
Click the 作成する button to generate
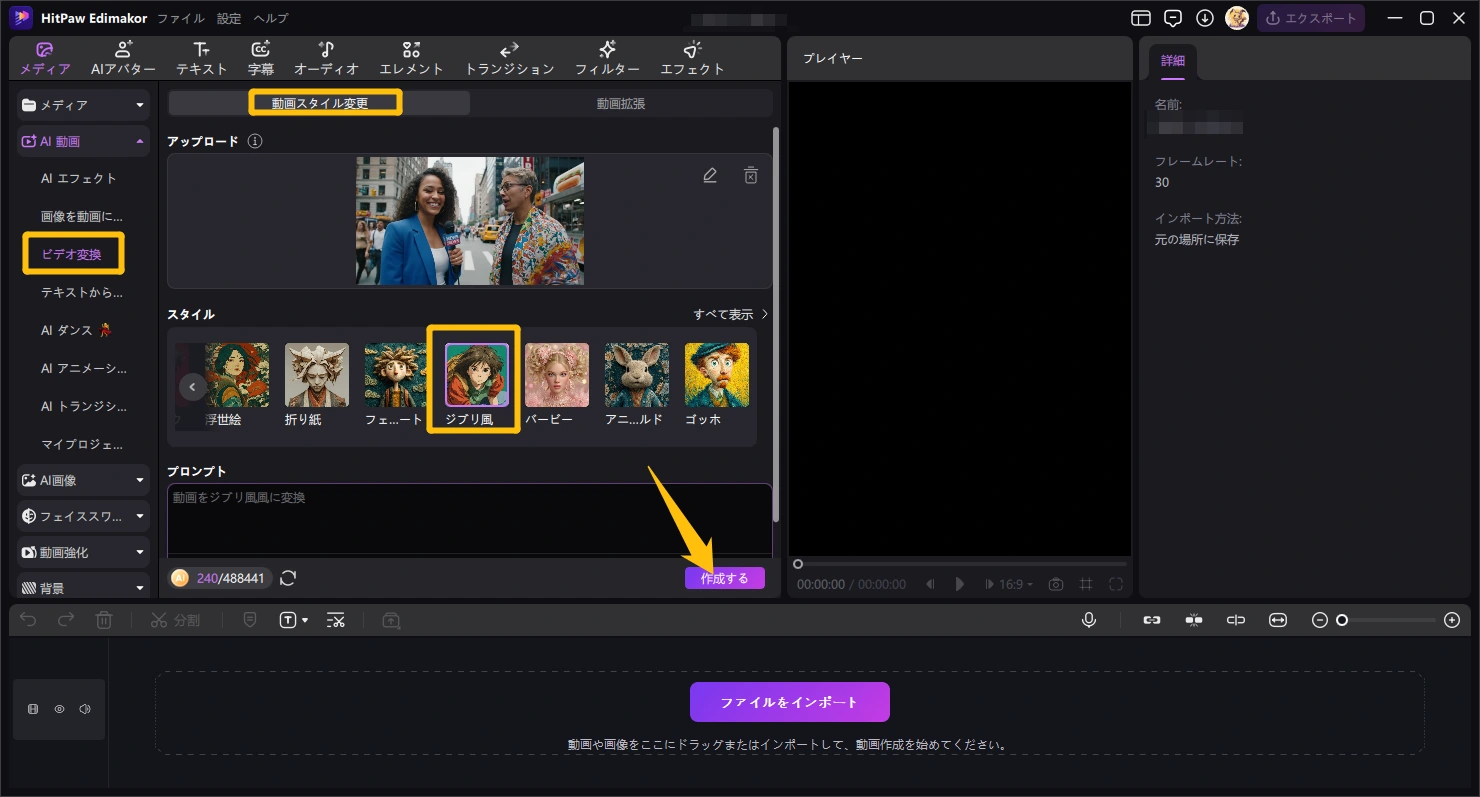click(724, 577)
